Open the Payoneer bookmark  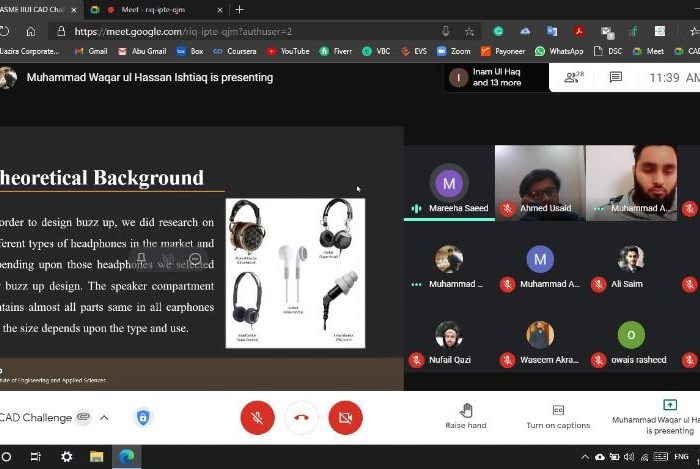click(x=503, y=51)
